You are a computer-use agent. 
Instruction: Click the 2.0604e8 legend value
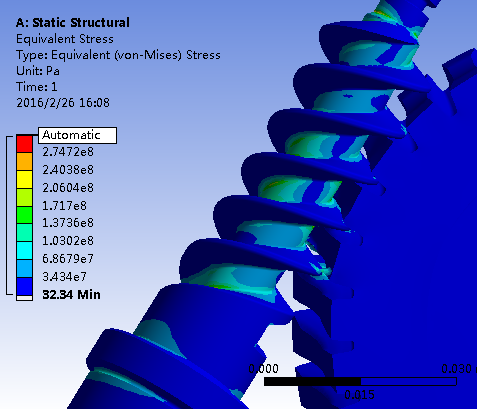tap(68, 188)
